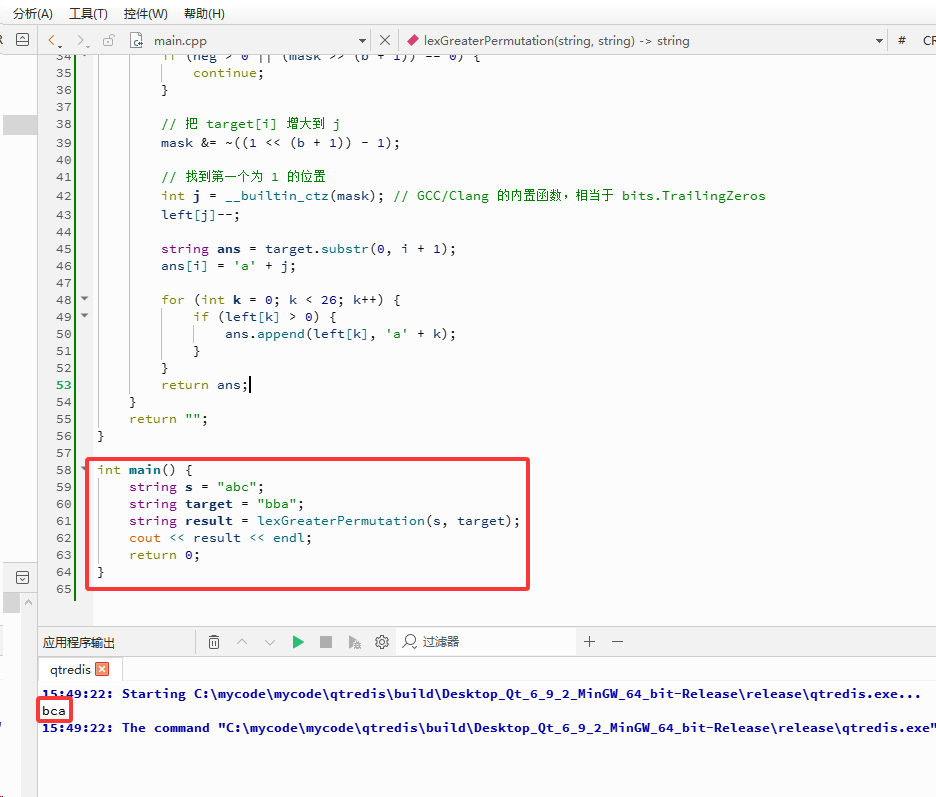Click line number 58 in gutter

[x=64, y=470]
